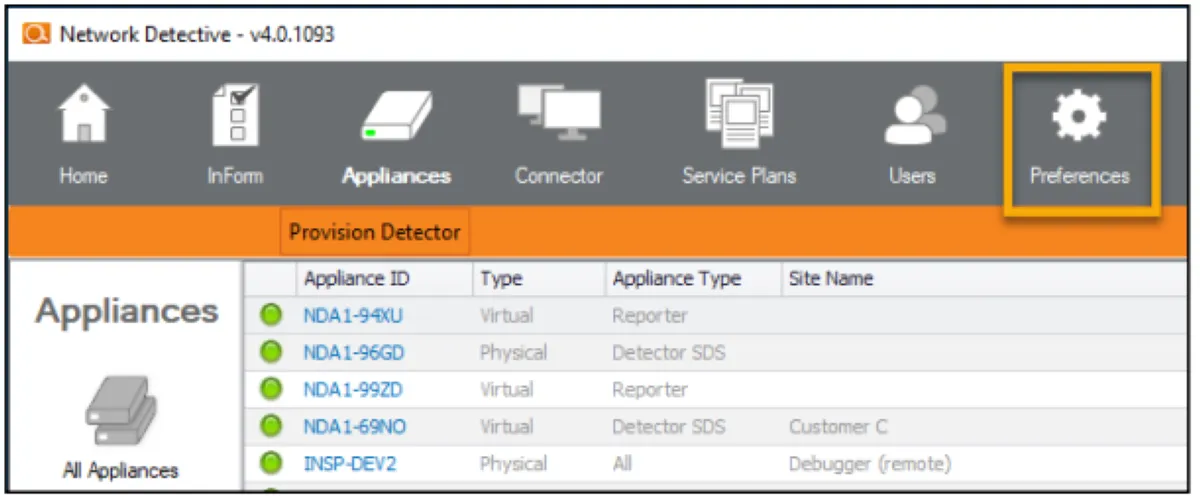The image size is (1200, 501).
Task: Open the Users icon
Action: pos(912,115)
